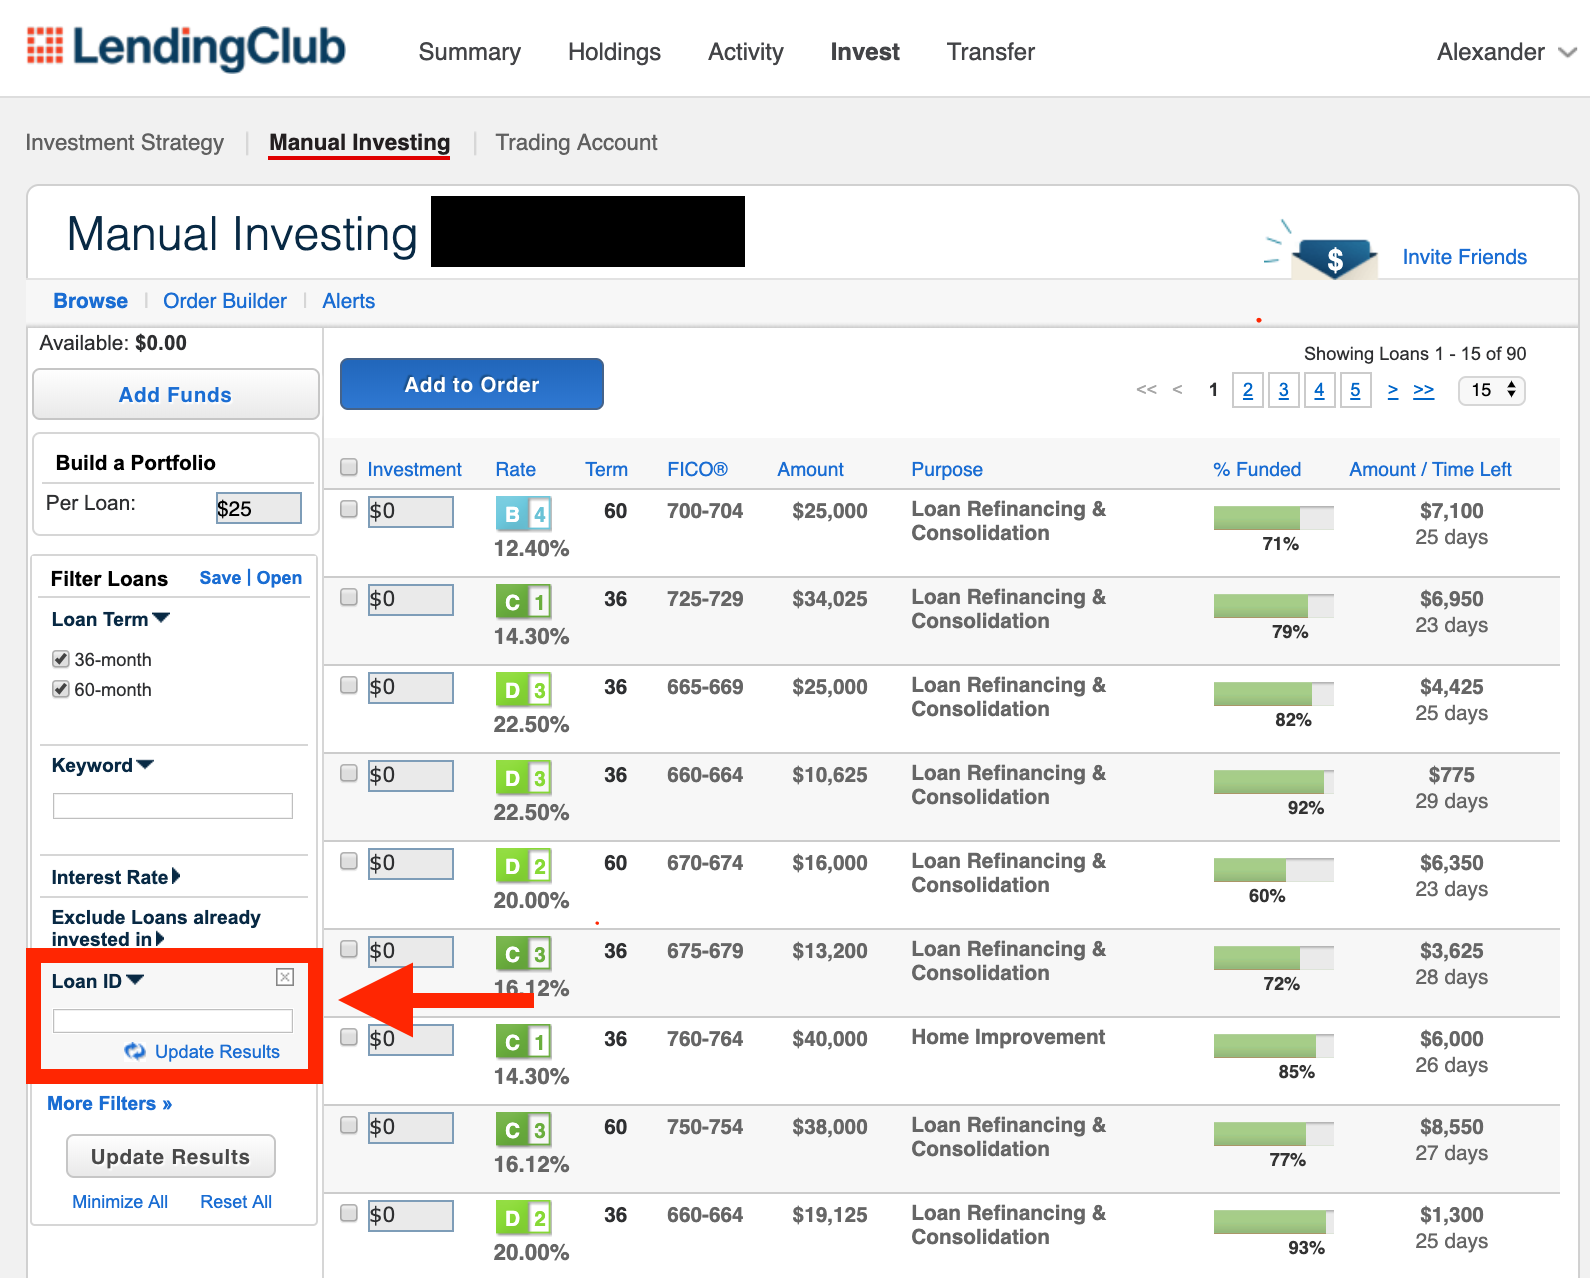
Task: Switch to Investment Strategy tab
Action: click(x=125, y=142)
